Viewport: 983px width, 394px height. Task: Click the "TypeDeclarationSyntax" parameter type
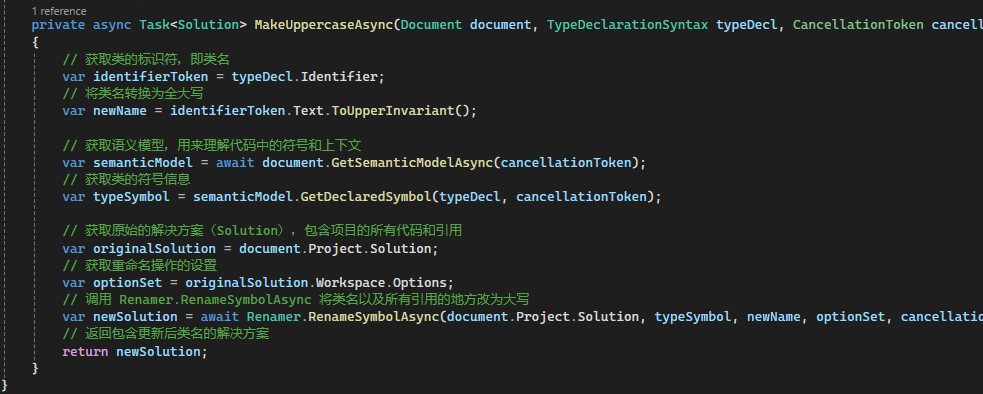pos(628,25)
